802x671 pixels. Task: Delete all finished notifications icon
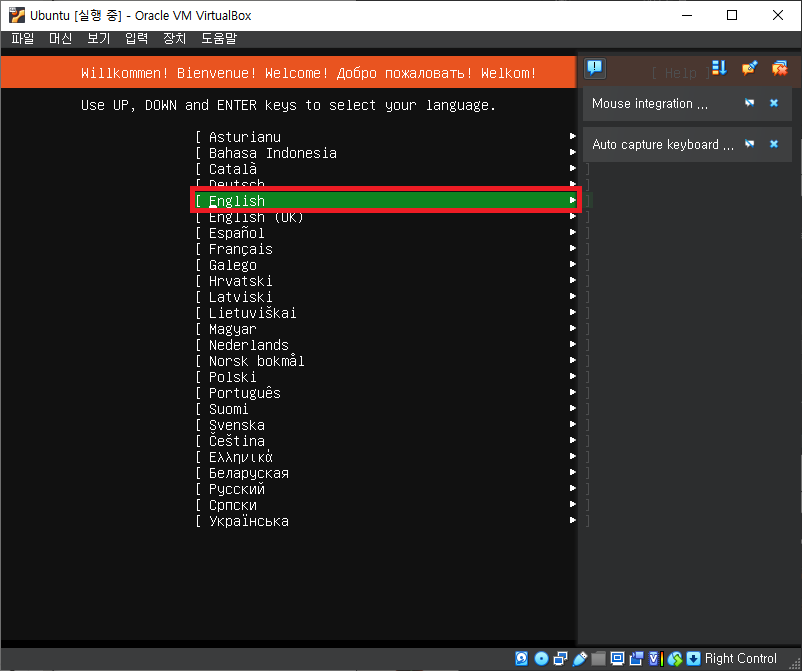(779, 68)
